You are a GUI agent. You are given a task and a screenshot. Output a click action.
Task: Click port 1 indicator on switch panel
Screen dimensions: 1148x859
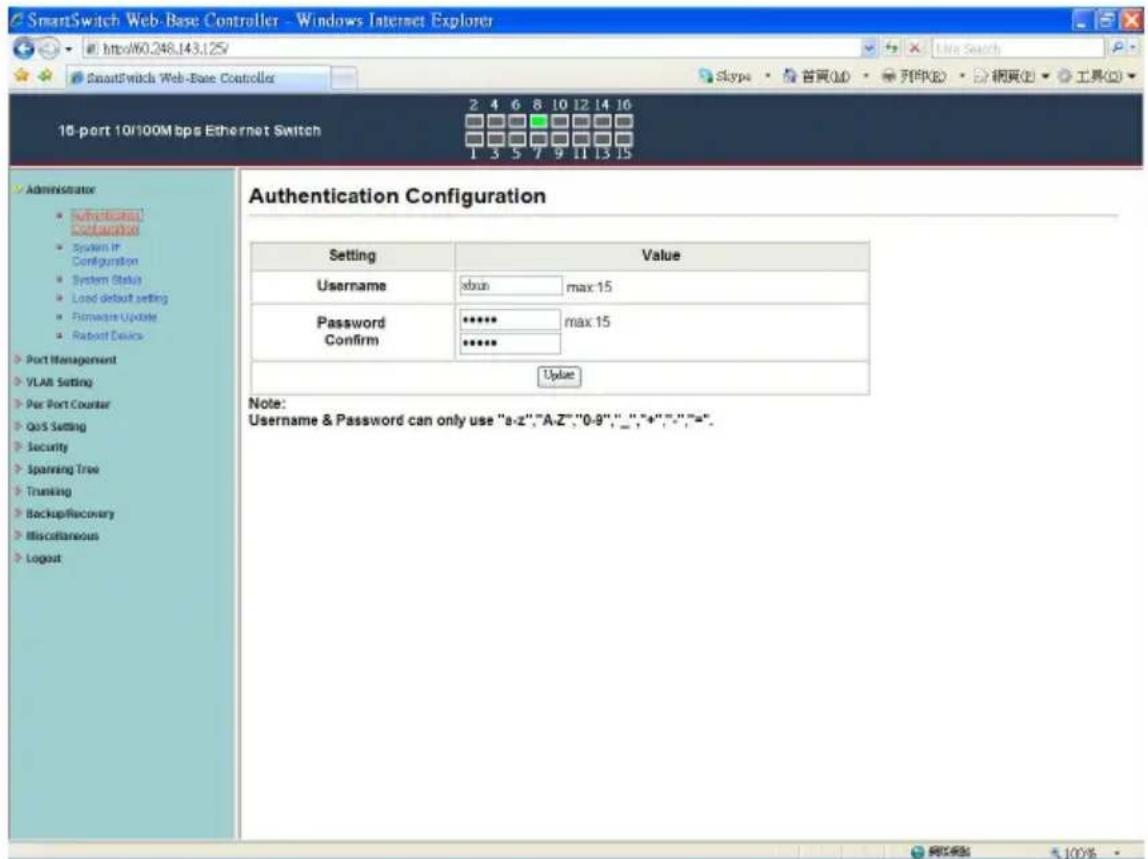tap(474, 138)
